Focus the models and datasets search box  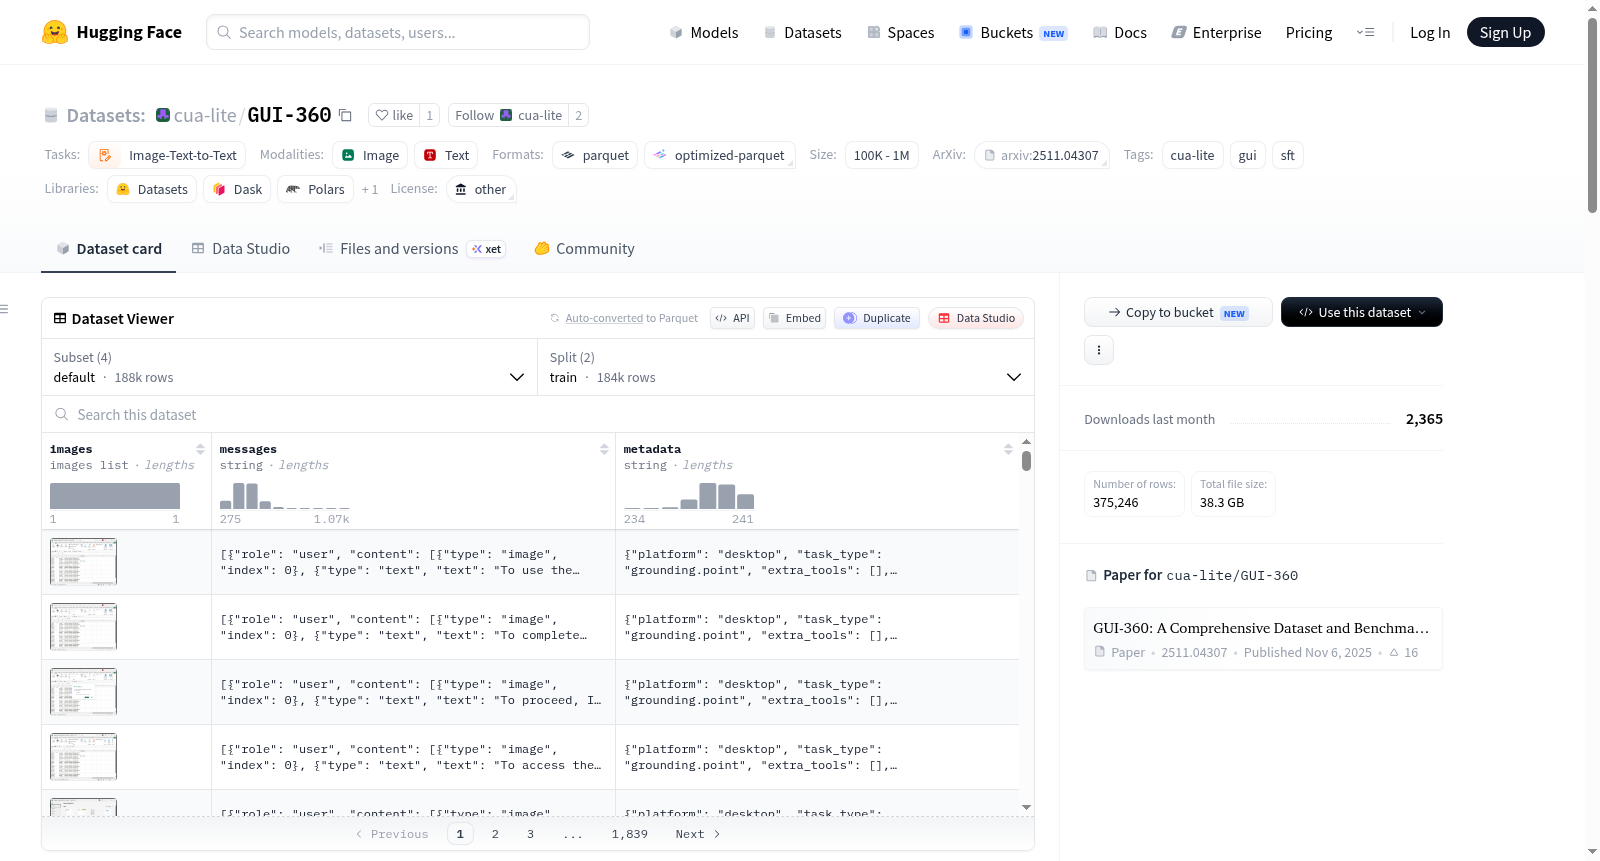[x=398, y=32]
